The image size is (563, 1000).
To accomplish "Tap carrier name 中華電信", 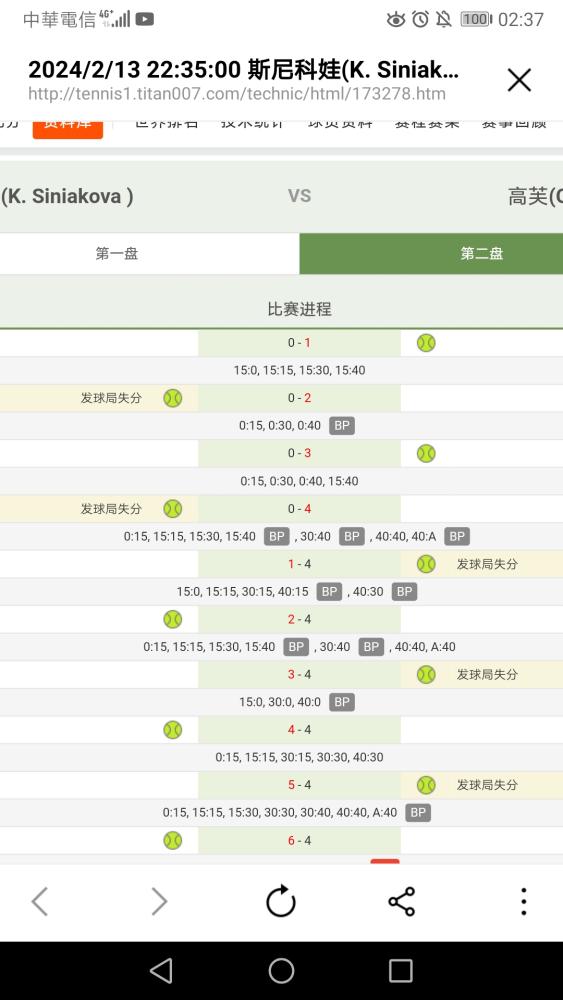I will [59, 20].
